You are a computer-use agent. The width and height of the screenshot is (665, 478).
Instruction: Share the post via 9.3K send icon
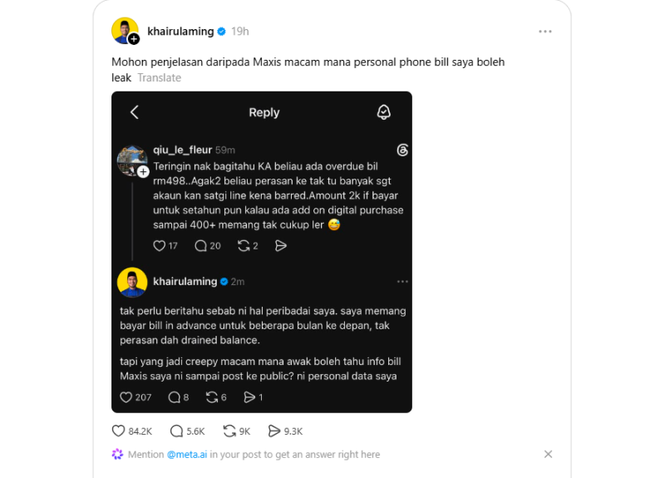point(274,431)
